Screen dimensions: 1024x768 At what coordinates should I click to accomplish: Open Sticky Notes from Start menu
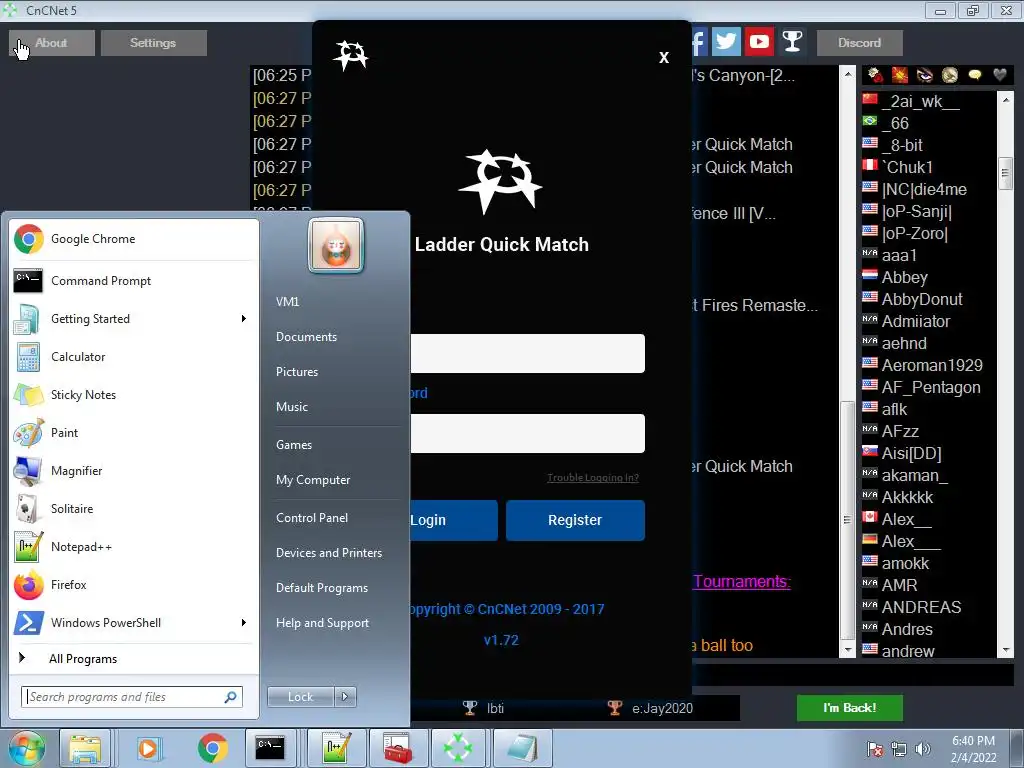pyautogui.click(x=134, y=394)
